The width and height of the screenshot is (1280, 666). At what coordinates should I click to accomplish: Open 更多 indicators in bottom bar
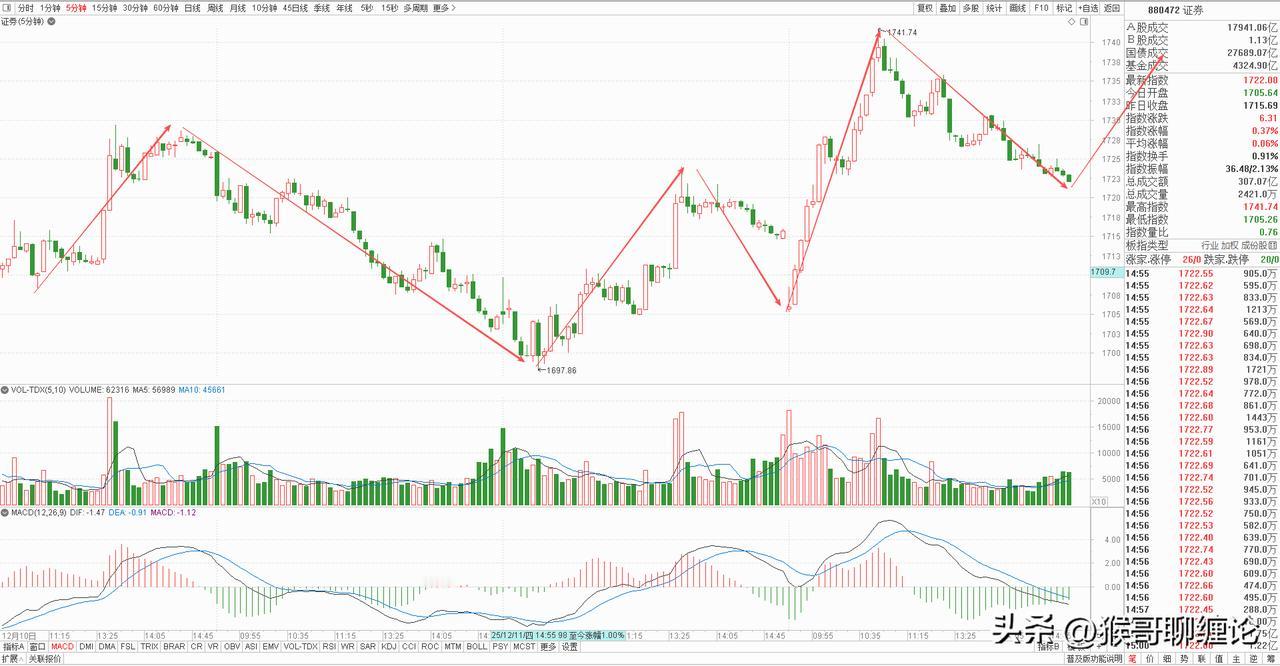click(548, 647)
